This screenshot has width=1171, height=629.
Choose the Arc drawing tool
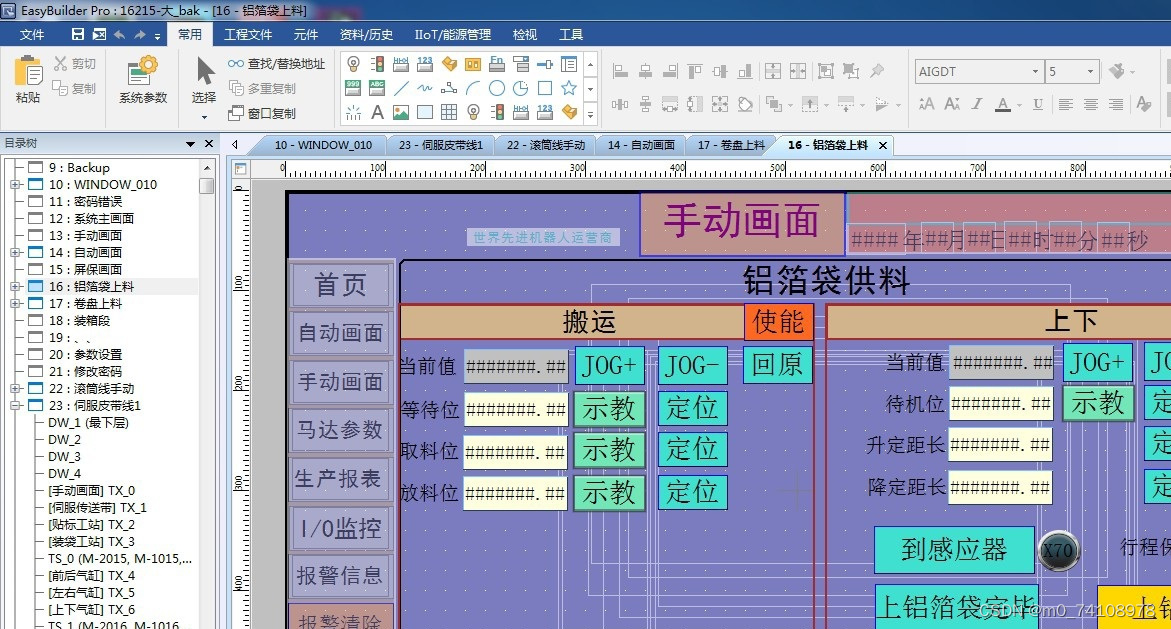tap(473, 88)
